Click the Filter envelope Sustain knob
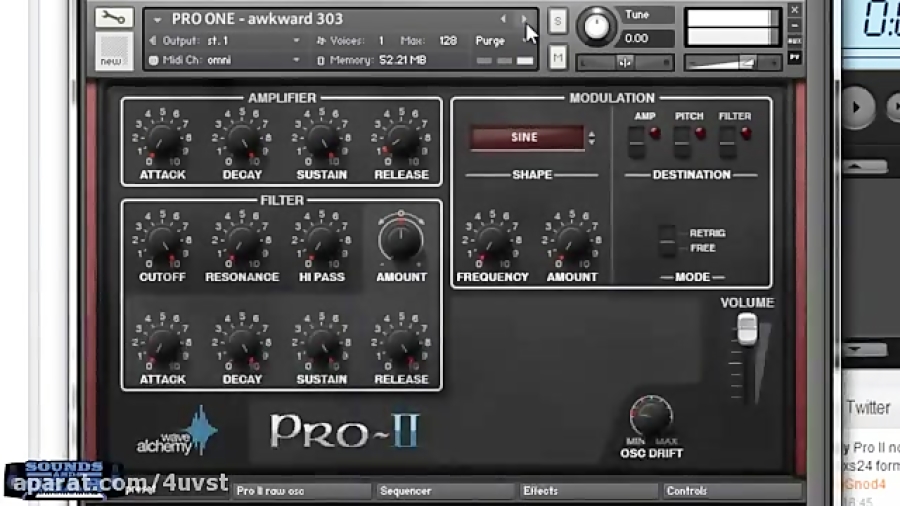The width and height of the screenshot is (900, 506). point(321,342)
